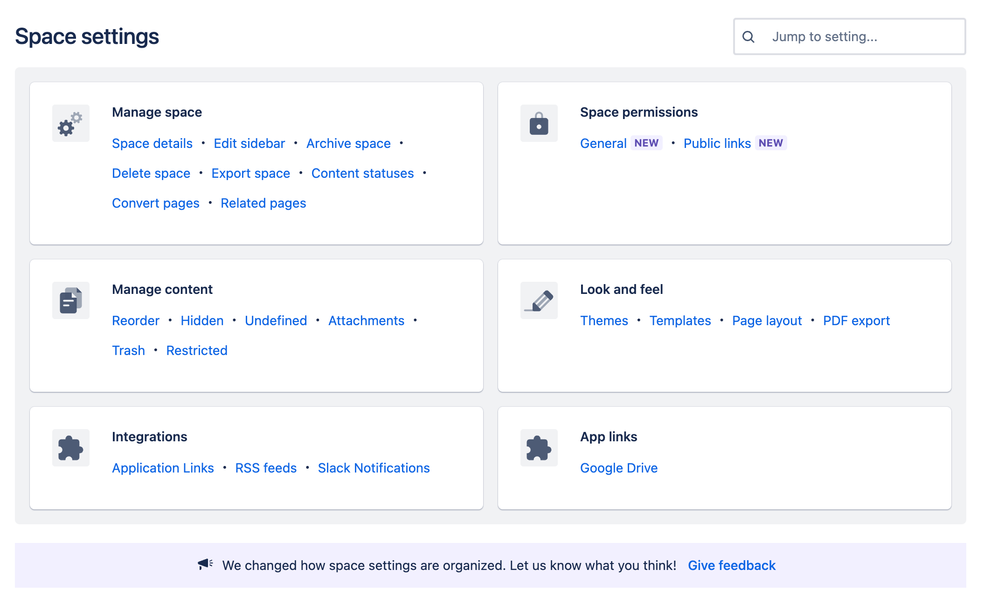Screen dimensions: 998x599
Task: Open Convert pages
Action: point(155,203)
